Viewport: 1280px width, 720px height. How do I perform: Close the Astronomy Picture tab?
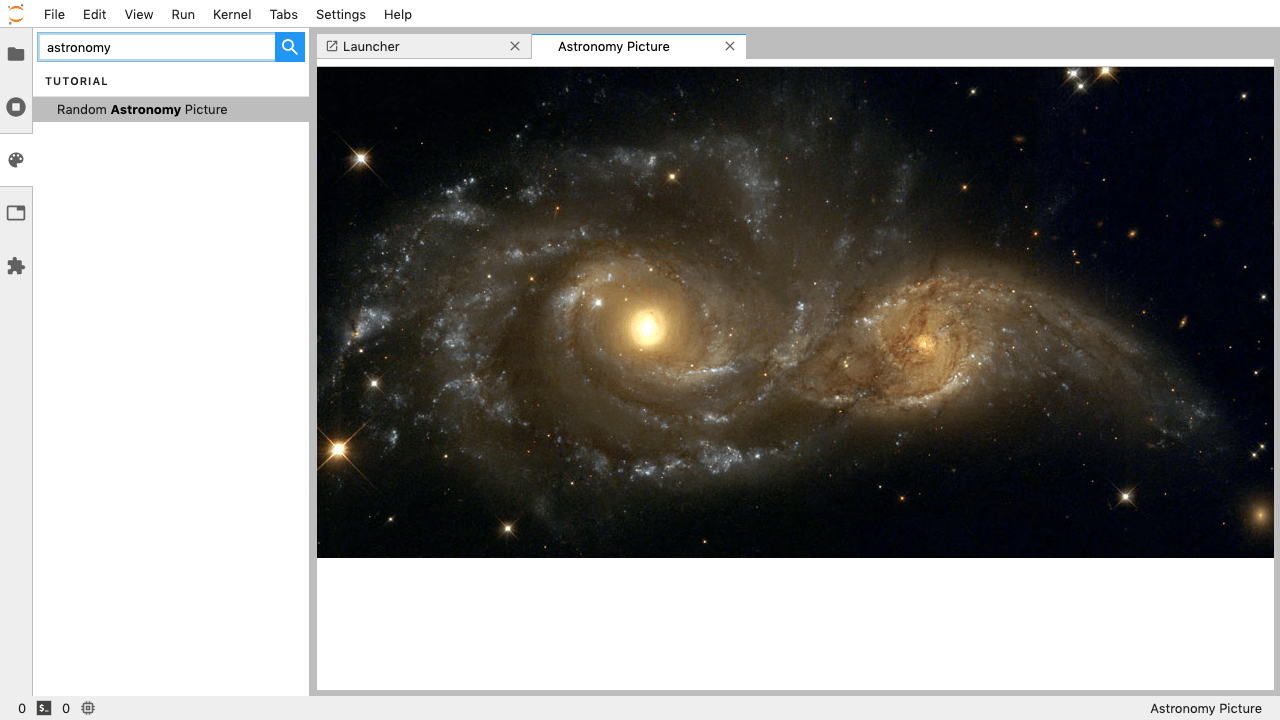click(730, 46)
